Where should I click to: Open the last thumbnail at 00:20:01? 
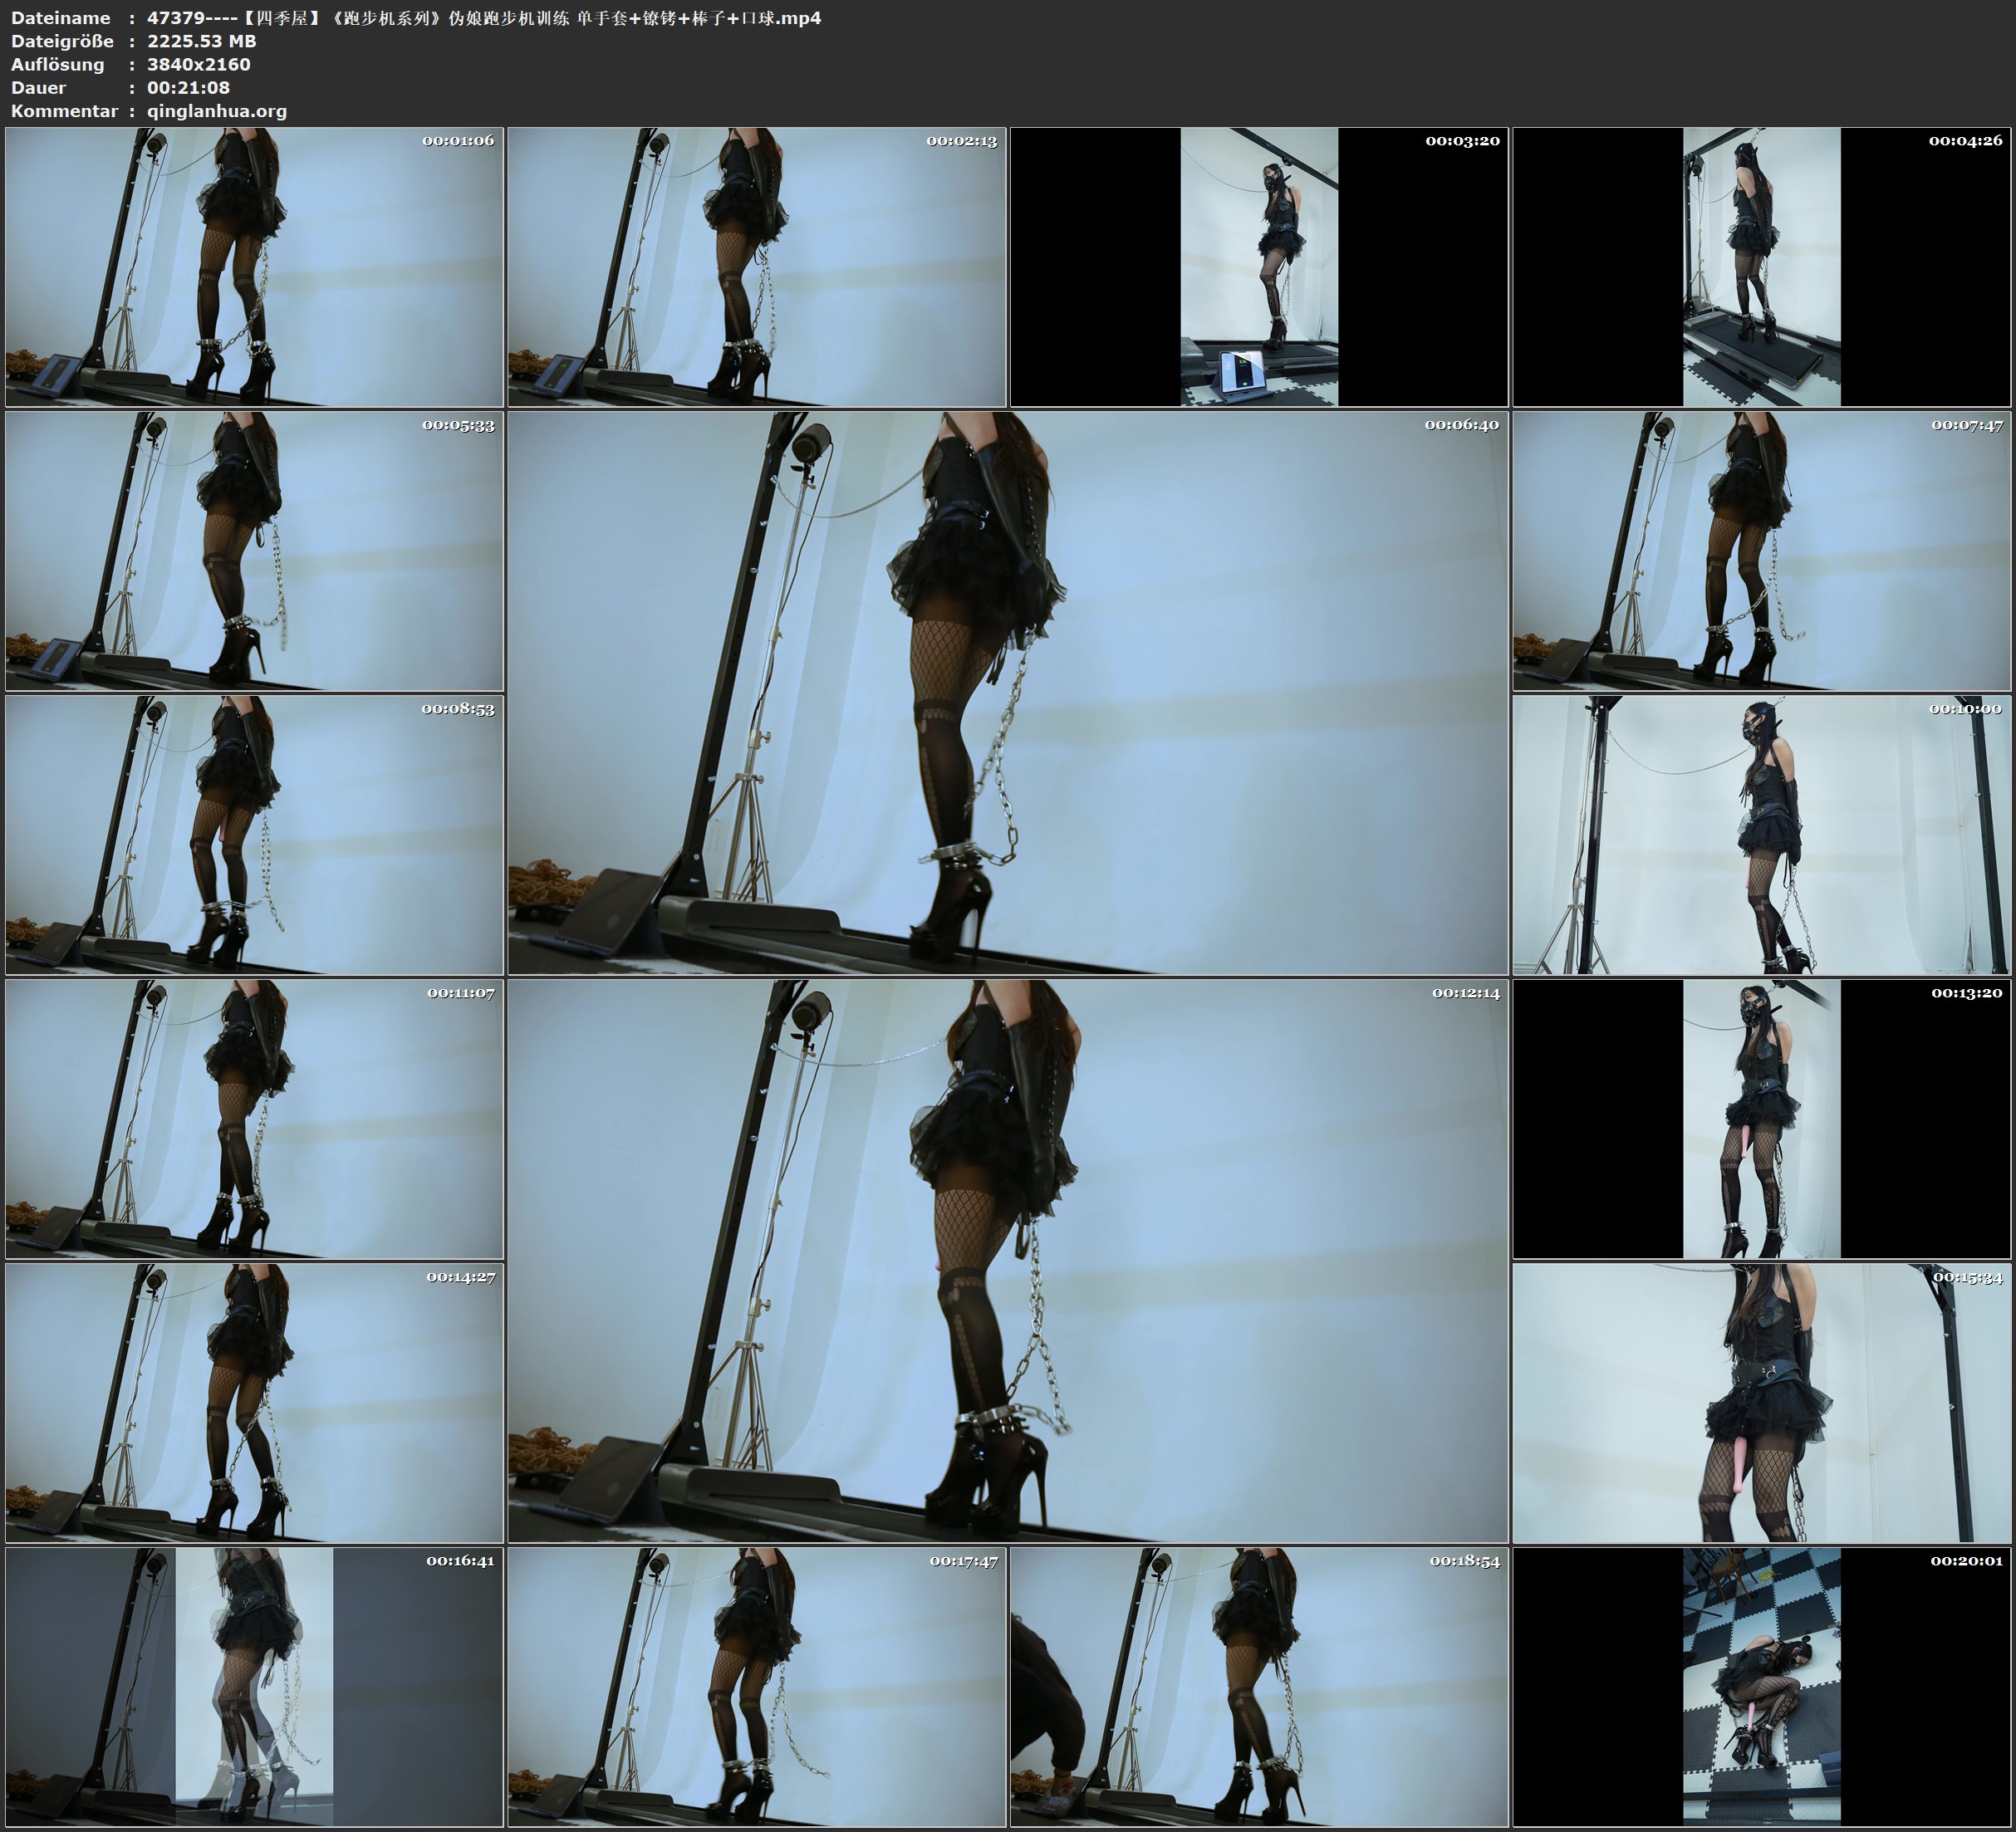1762,1686
